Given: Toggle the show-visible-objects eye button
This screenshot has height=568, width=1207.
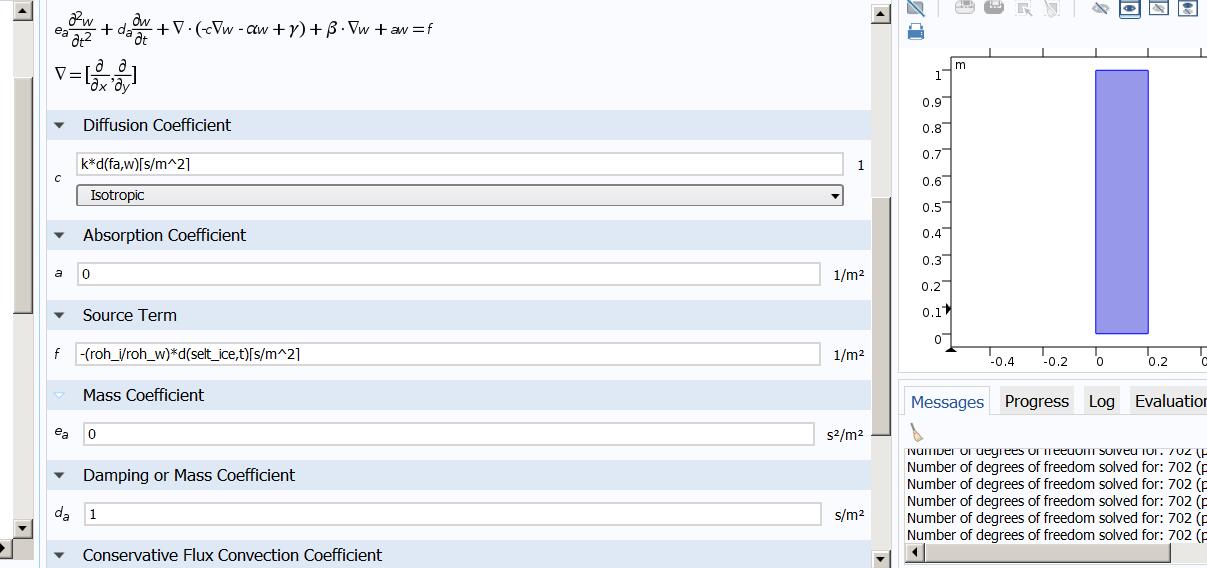Looking at the screenshot, I should 1129,8.
